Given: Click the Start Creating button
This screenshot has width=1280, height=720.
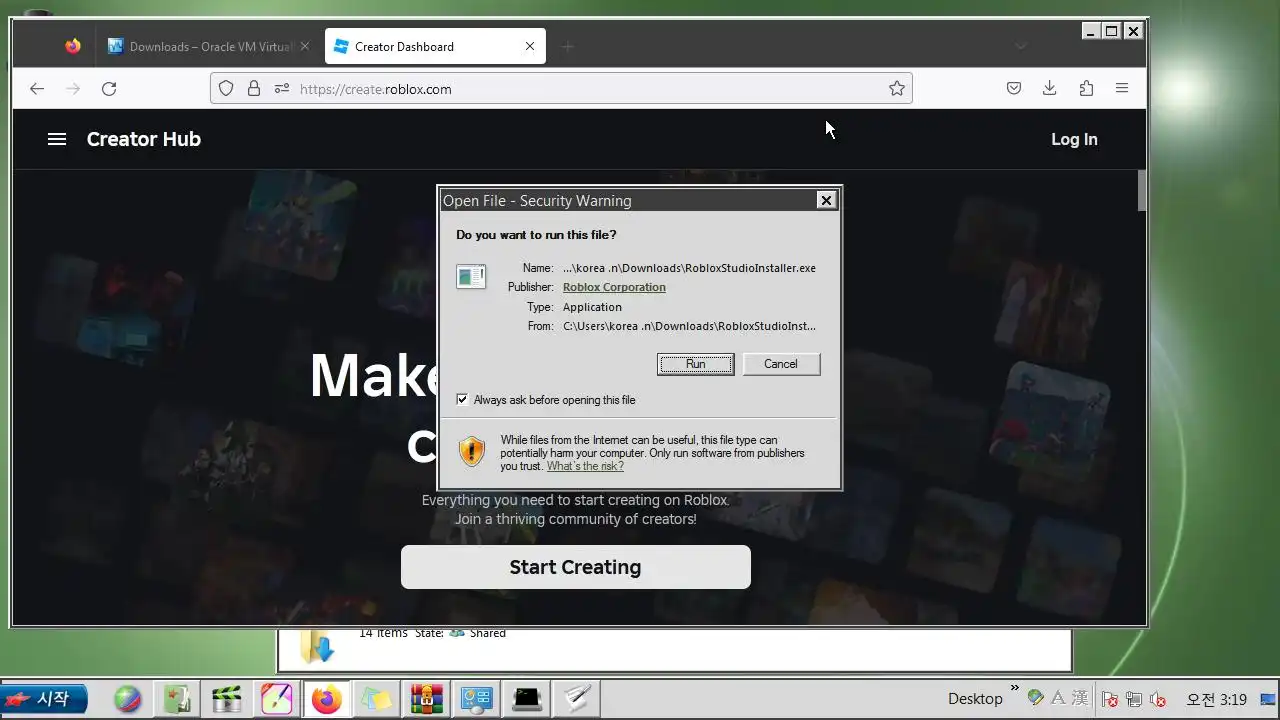Looking at the screenshot, I should point(576,567).
